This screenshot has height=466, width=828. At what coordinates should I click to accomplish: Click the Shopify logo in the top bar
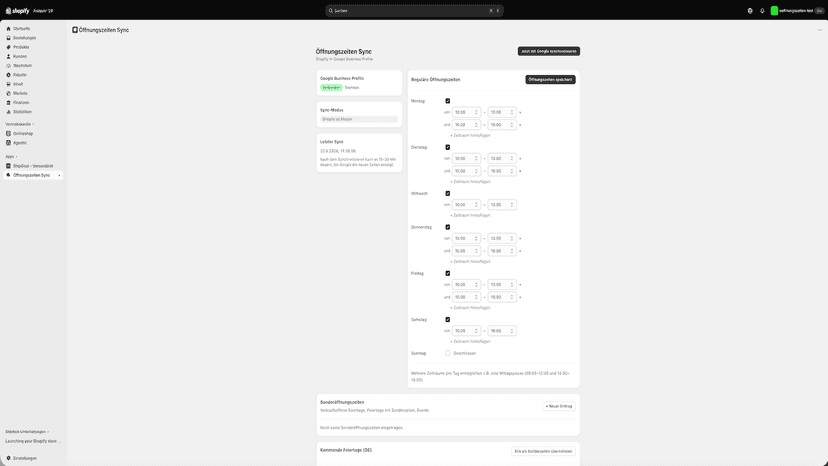point(17,11)
